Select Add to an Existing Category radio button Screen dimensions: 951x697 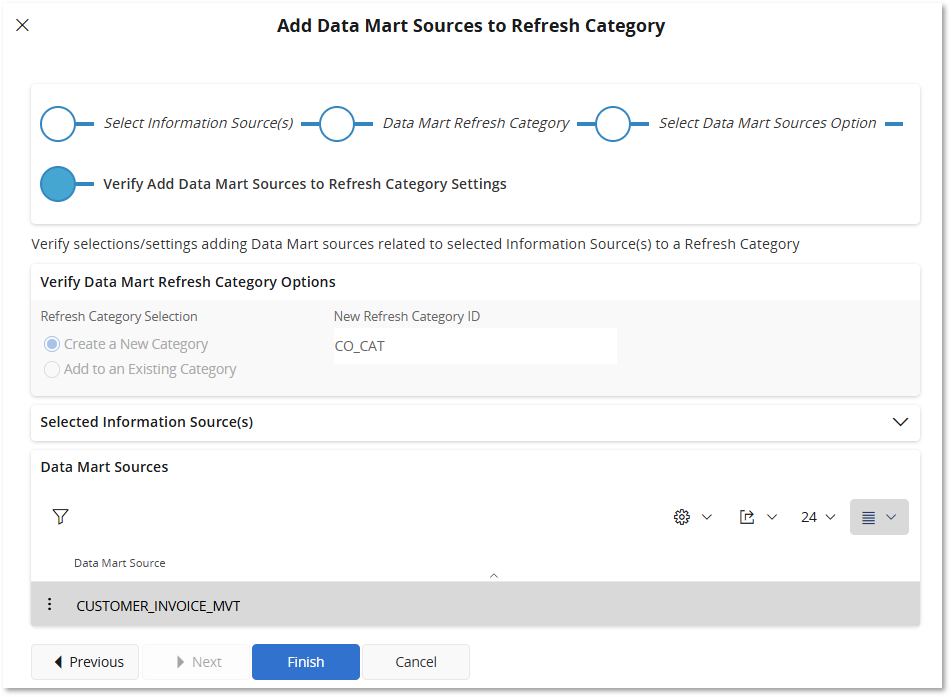coord(52,369)
